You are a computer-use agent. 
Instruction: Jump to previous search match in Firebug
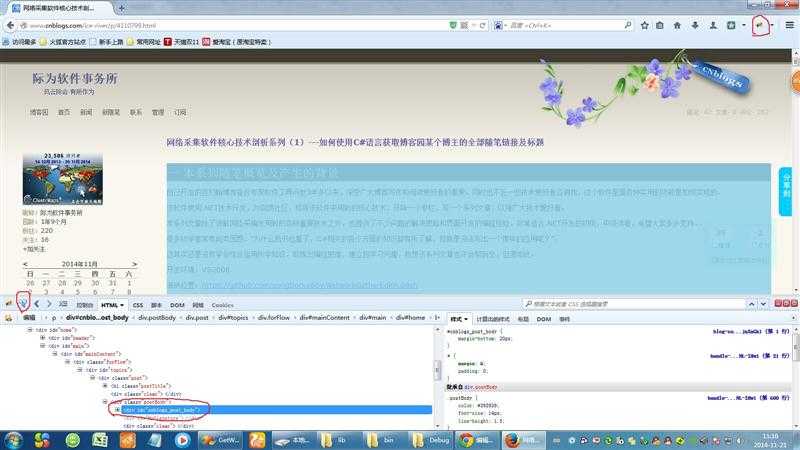751,304
